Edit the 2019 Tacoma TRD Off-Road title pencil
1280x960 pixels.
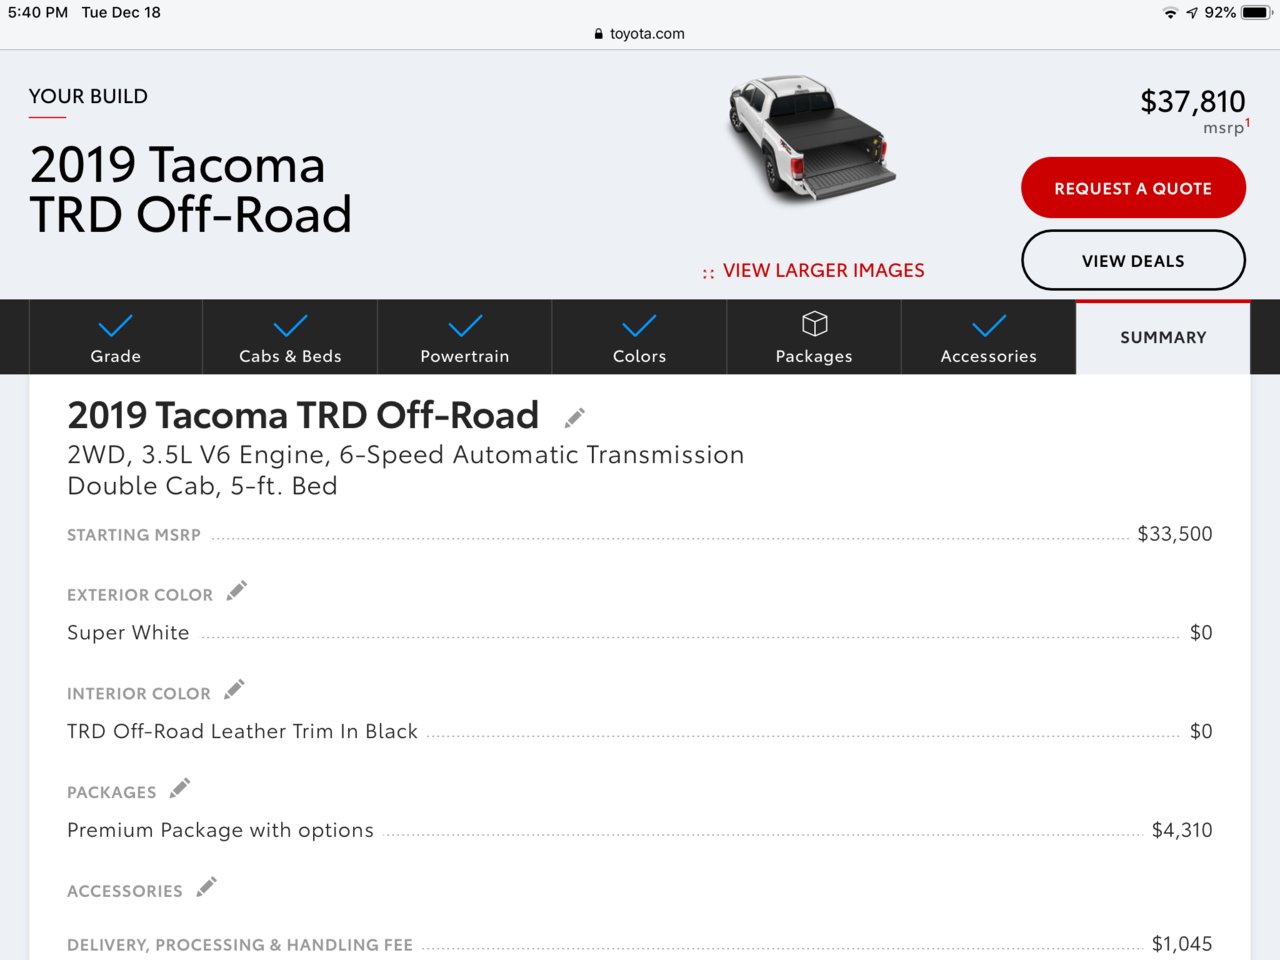pyautogui.click(x=575, y=417)
